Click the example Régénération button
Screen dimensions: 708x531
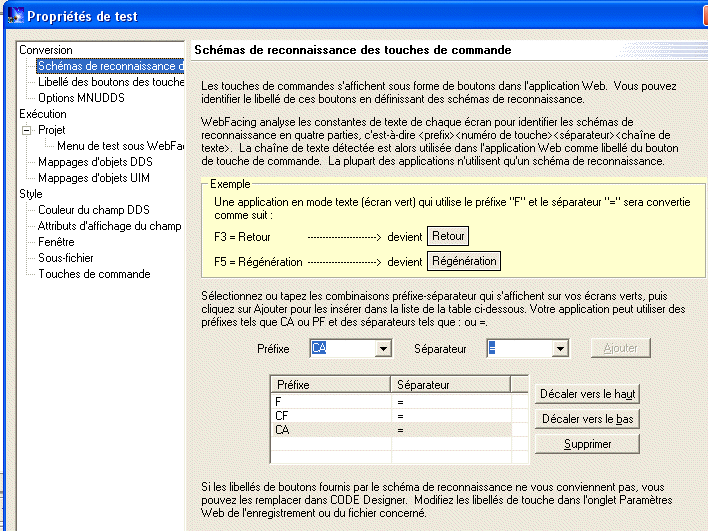click(464, 261)
